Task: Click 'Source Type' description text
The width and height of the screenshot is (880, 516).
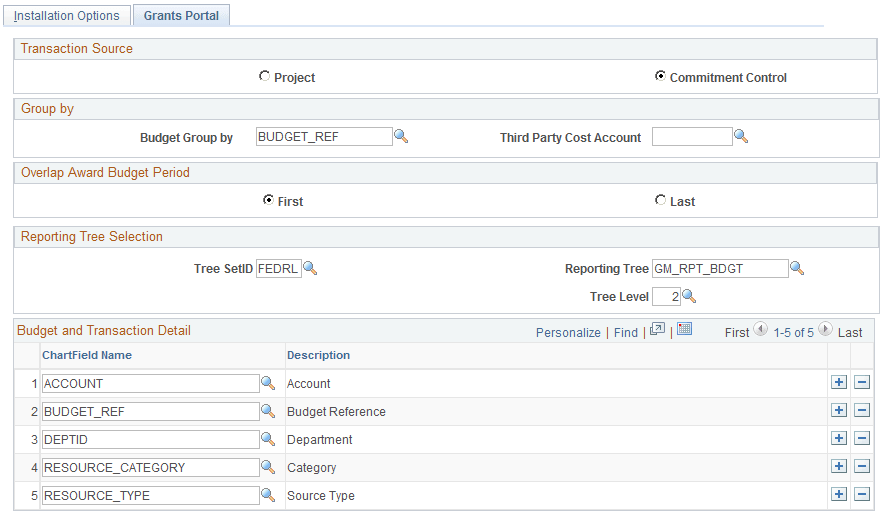Action: 321,496
